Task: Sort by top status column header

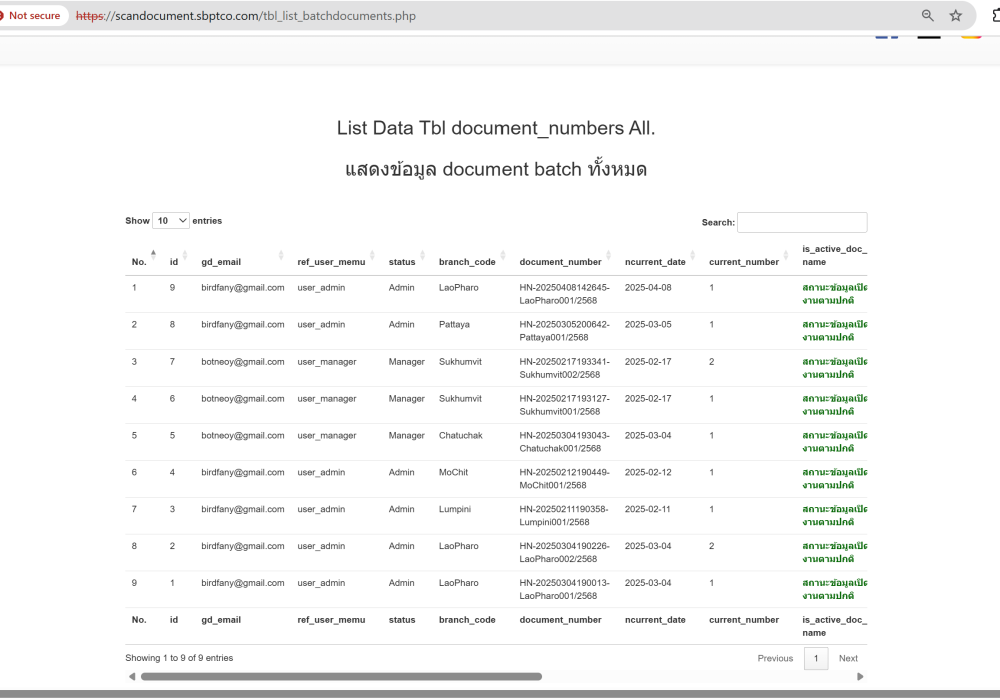Action: [402, 262]
